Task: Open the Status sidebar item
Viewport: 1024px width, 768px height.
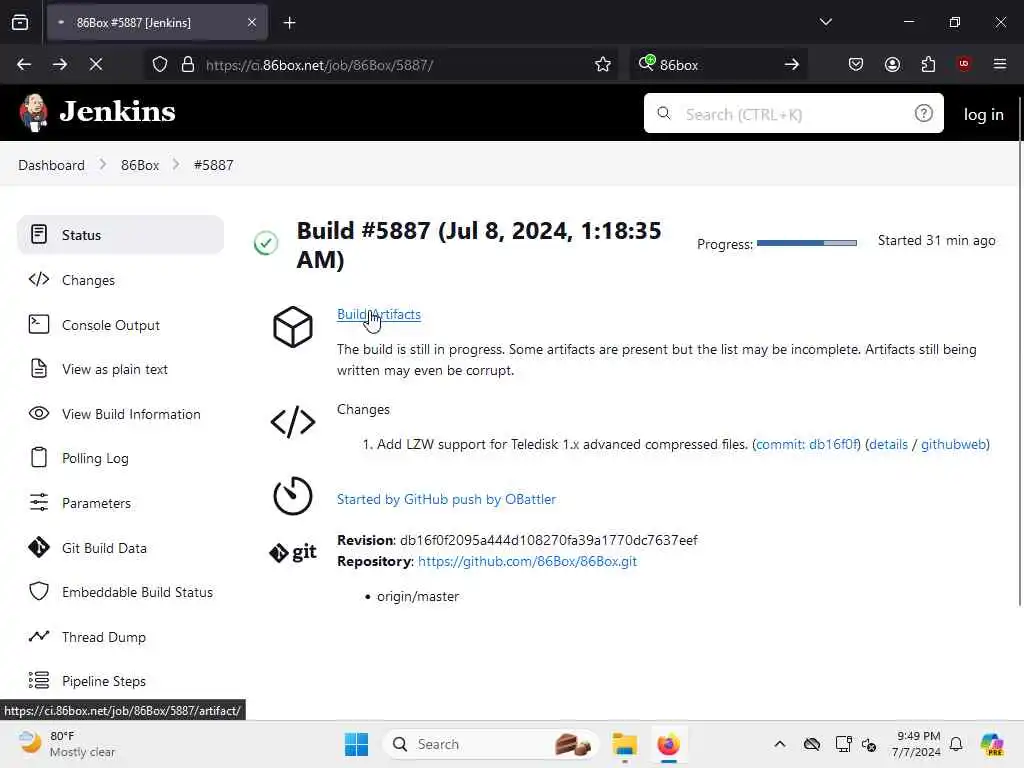Action: coord(120,234)
